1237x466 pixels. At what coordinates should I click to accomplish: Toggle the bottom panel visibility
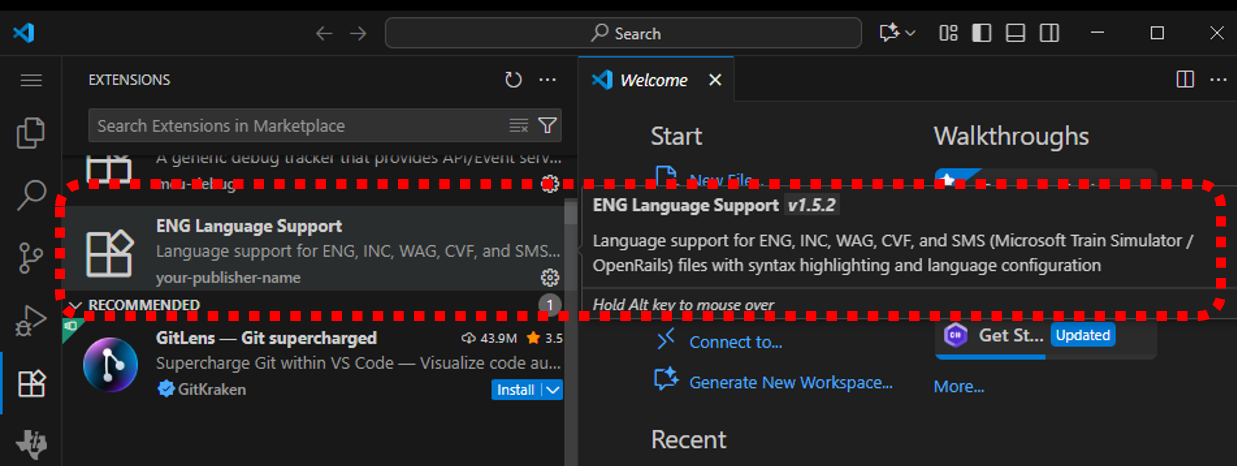1015,33
